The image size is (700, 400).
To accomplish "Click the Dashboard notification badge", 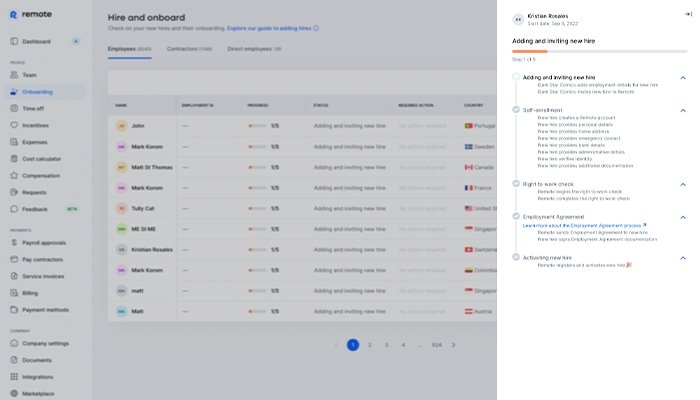I will 76,42.
